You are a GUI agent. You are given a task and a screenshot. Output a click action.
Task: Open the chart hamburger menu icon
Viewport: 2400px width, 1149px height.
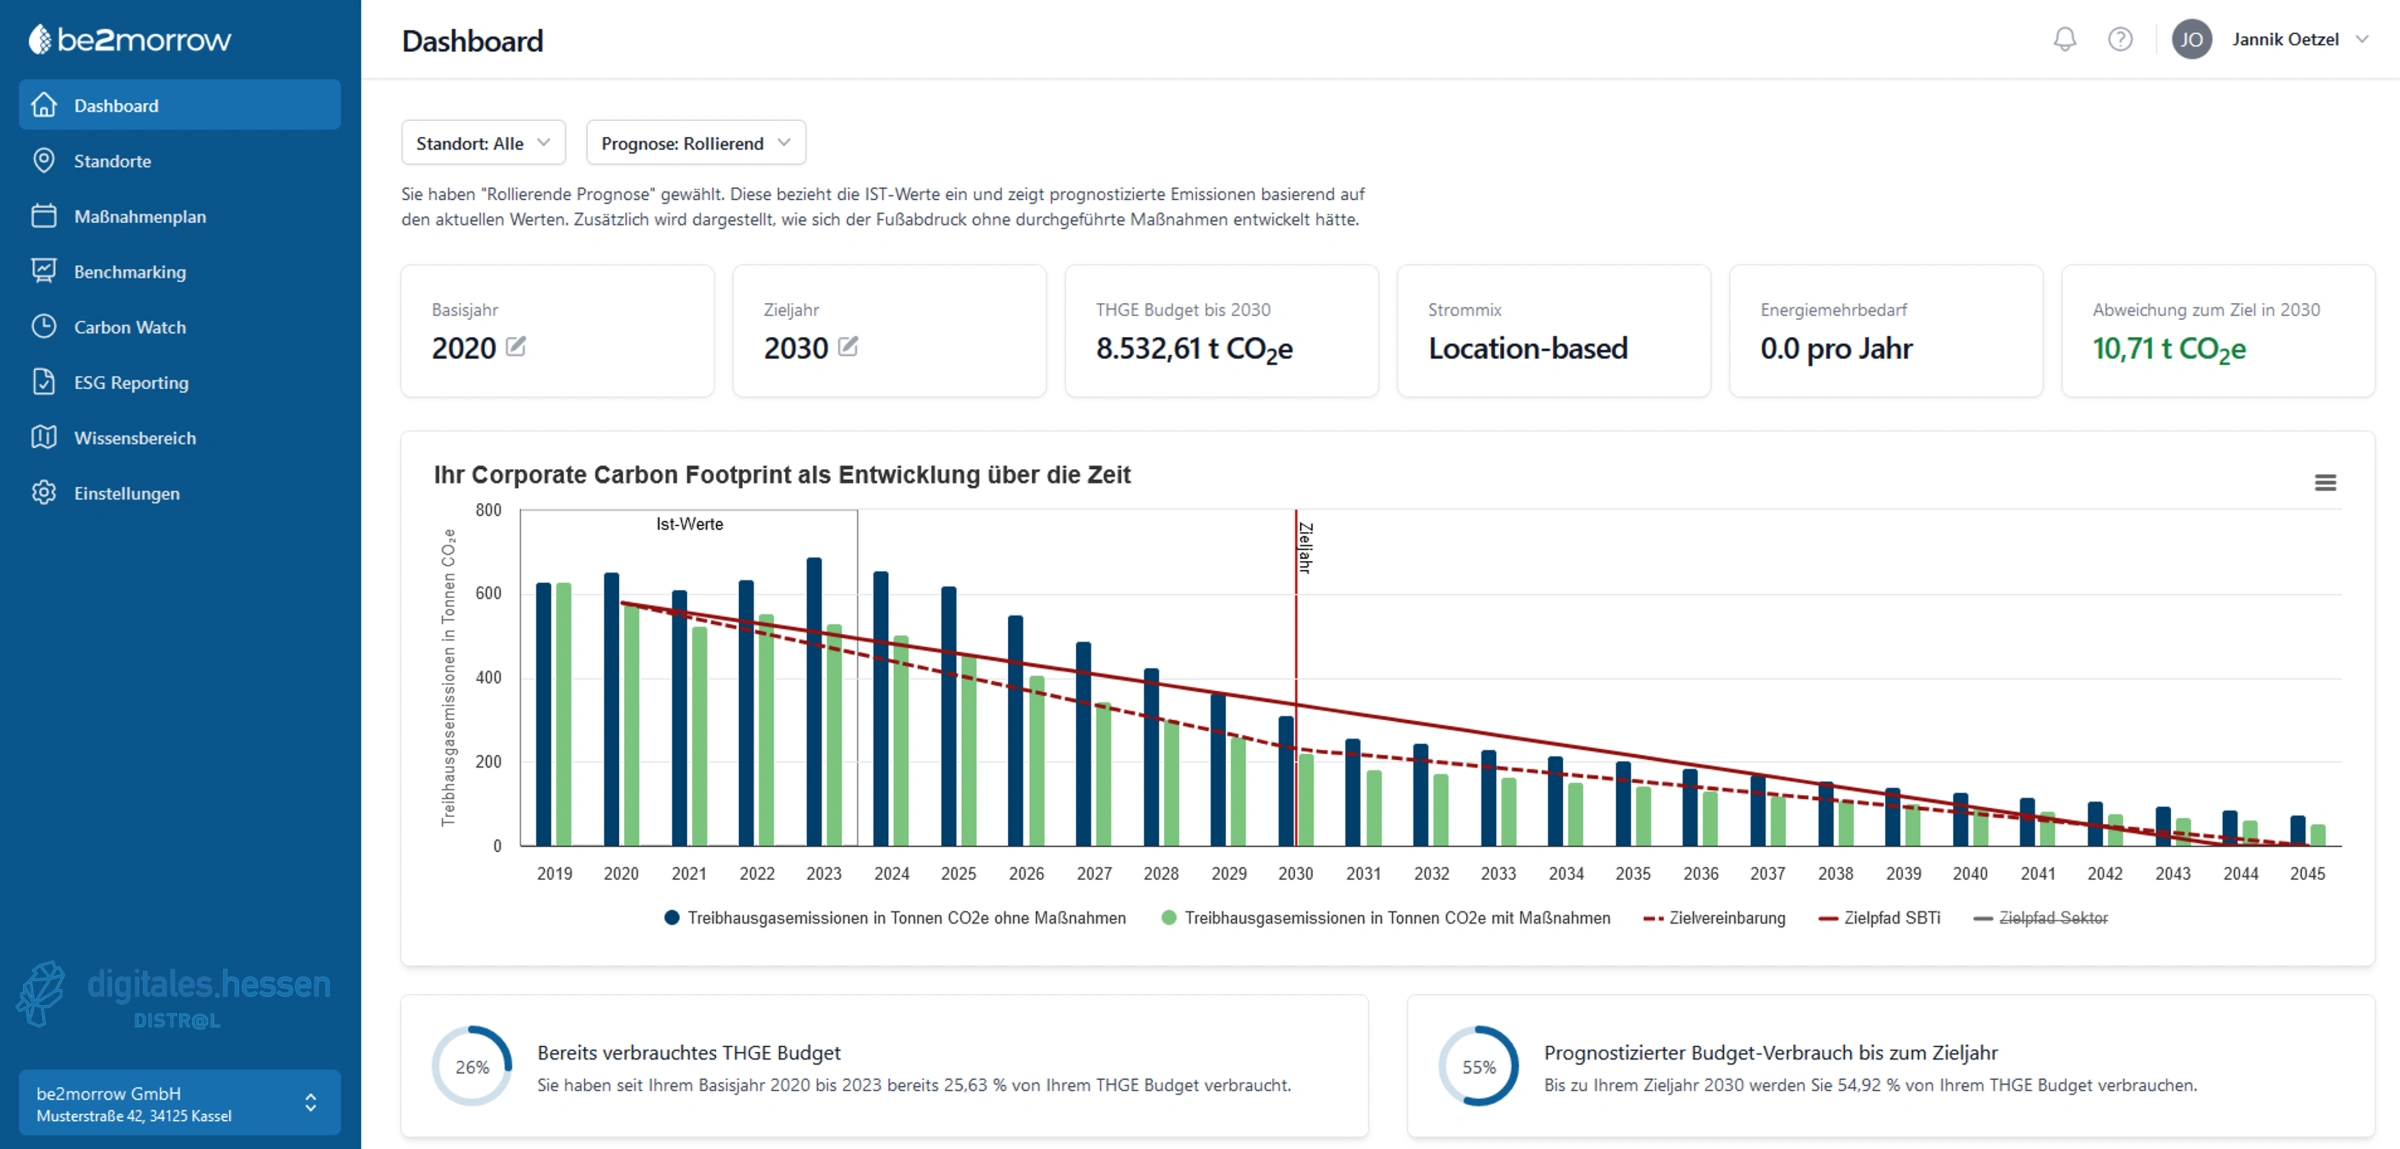point(2325,483)
